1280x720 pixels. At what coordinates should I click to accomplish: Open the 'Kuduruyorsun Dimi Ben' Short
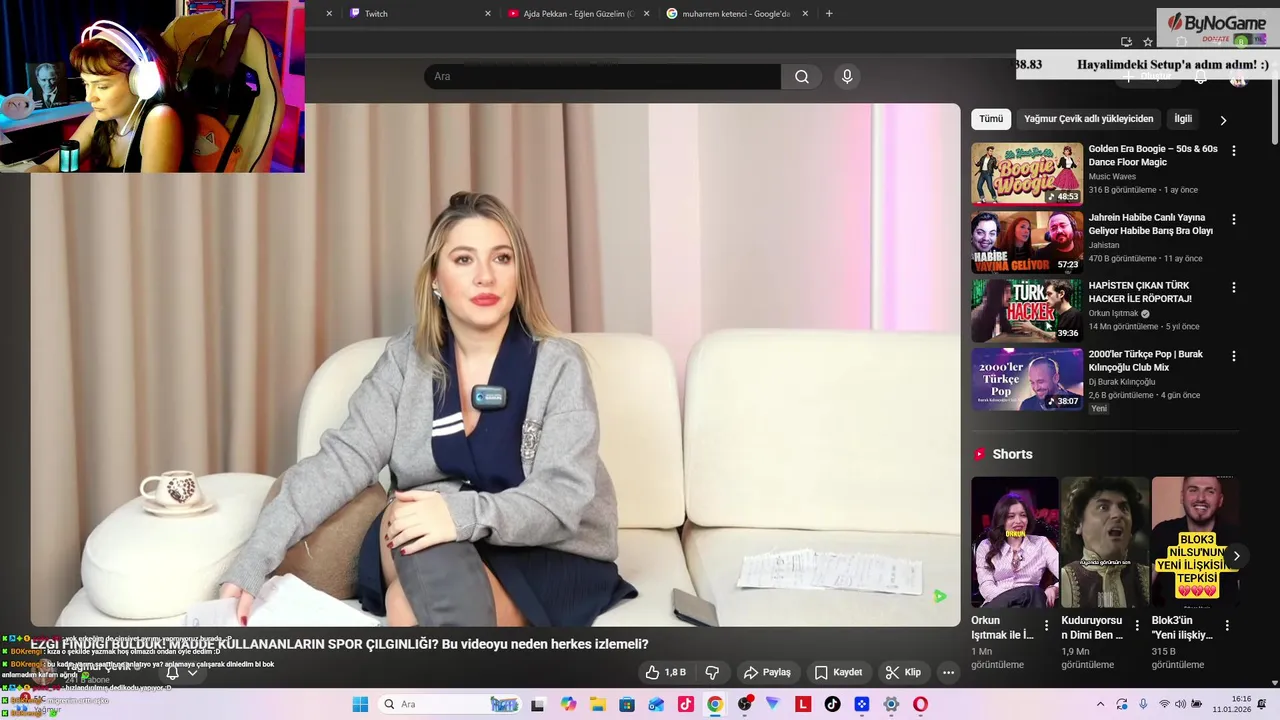(1105, 542)
